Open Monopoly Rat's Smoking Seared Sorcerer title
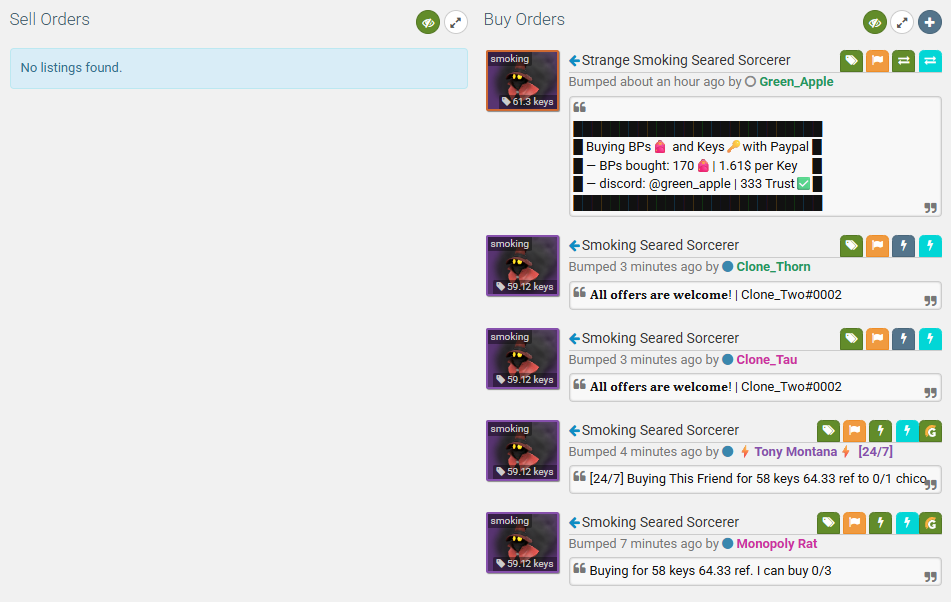The height and width of the screenshot is (602, 951). pos(660,523)
